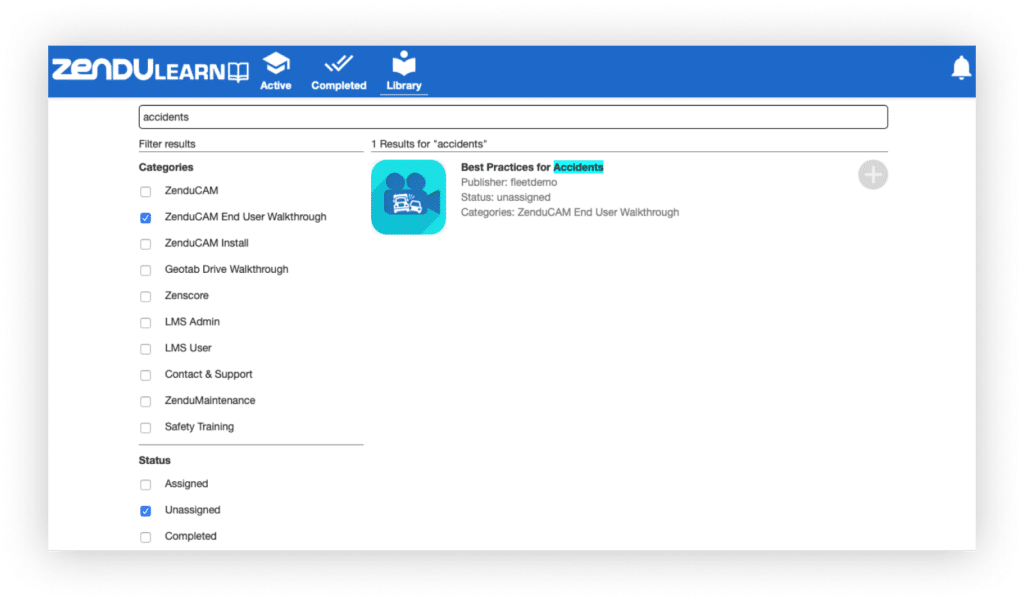1024x601 pixels.
Task: Tick the ZenduMaintenance checkbox
Action: (x=146, y=401)
